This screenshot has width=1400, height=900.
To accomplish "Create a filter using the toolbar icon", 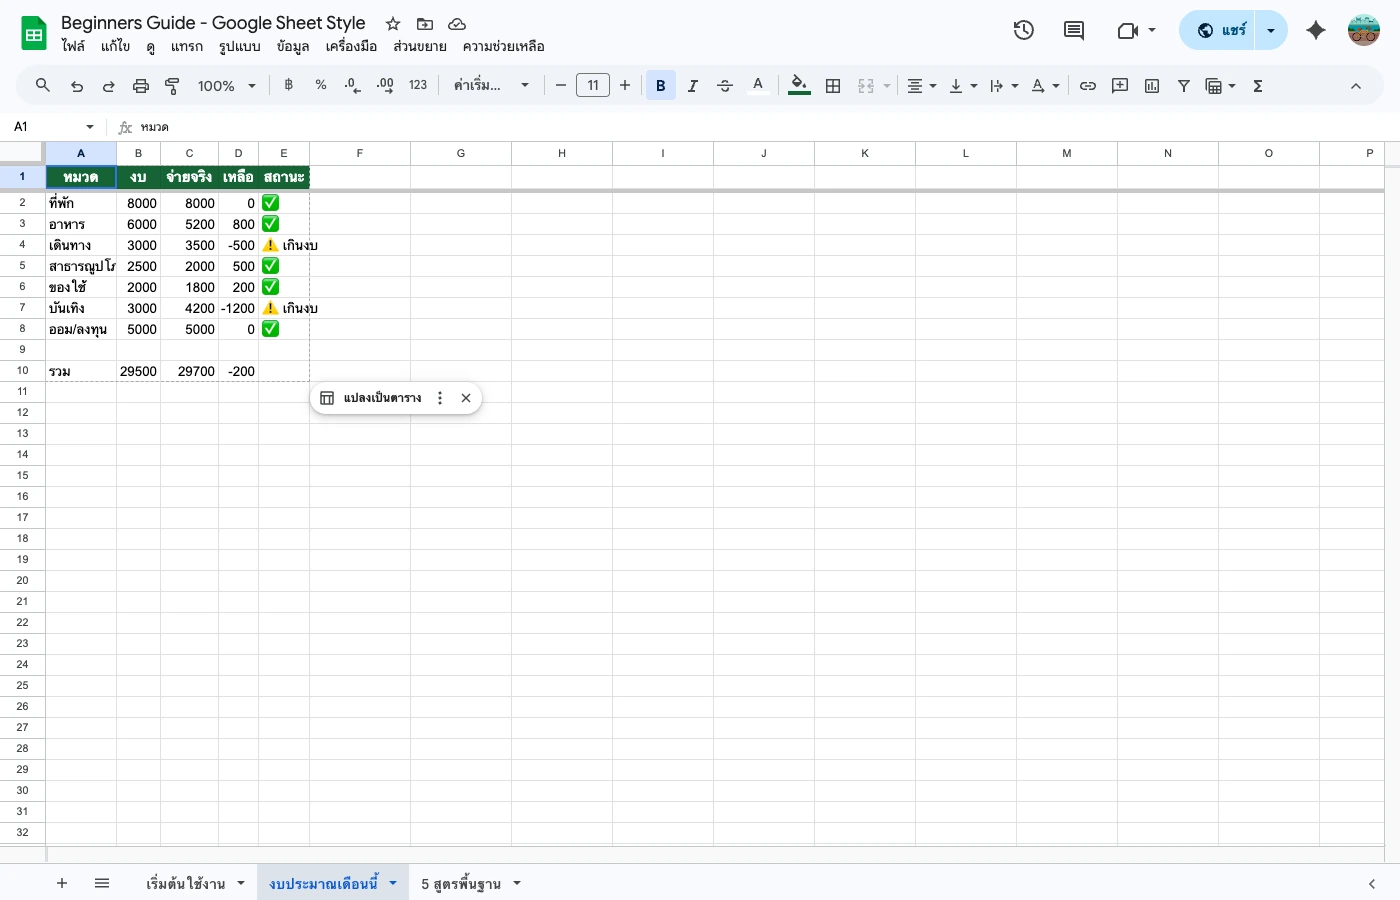I will [x=1184, y=85].
